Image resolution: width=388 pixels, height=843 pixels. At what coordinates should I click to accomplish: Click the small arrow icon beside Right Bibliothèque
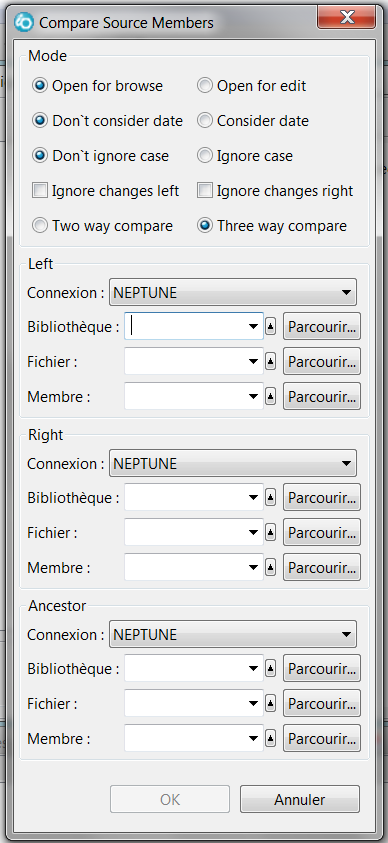pos(270,498)
